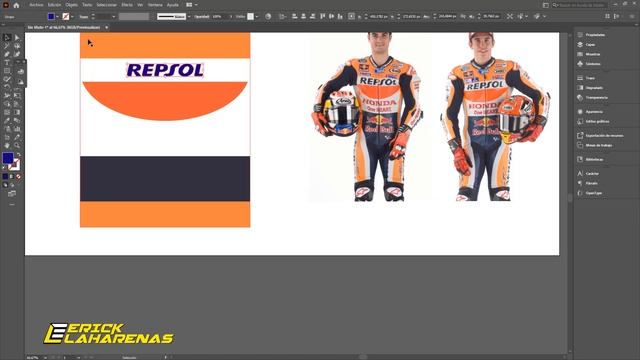Select the Hand tool
640x360 pixels.
click(7, 145)
